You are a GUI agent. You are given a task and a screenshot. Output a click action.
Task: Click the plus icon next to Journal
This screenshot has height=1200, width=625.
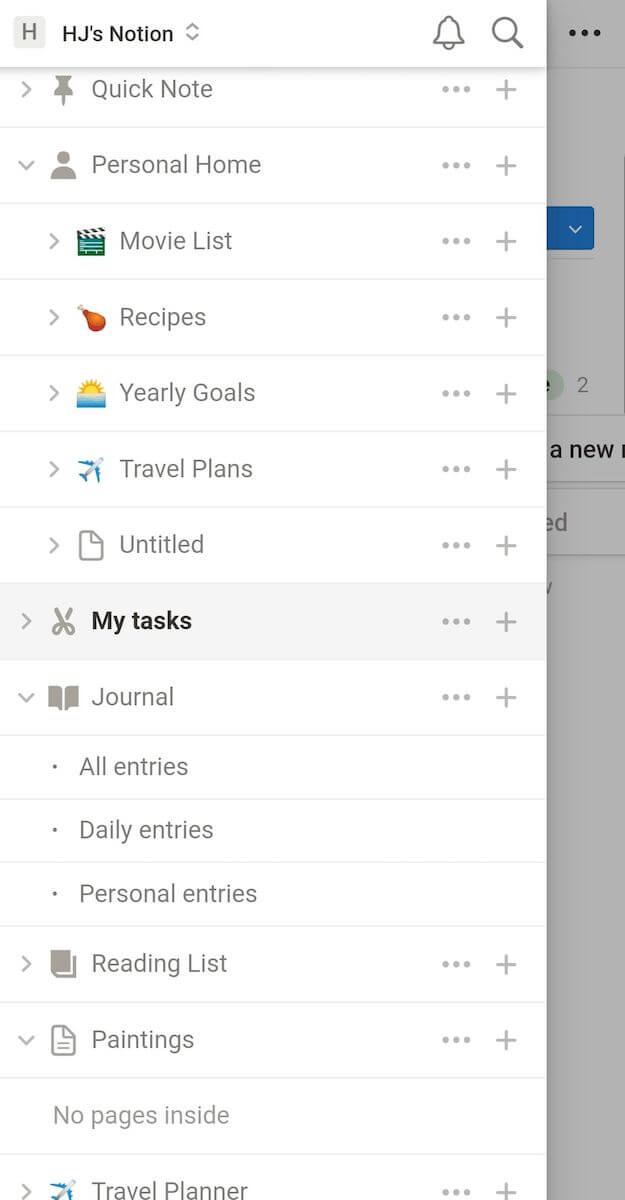(x=506, y=697)
